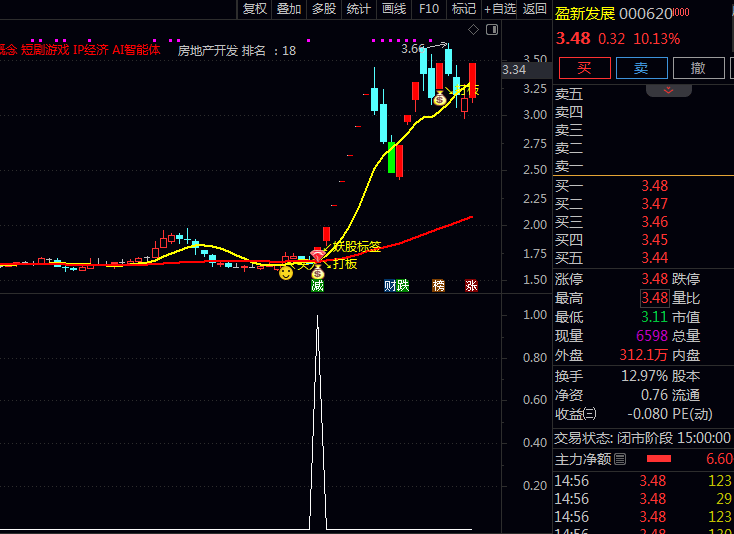Click the blue 卖 sell button

(x=641, y=68)
